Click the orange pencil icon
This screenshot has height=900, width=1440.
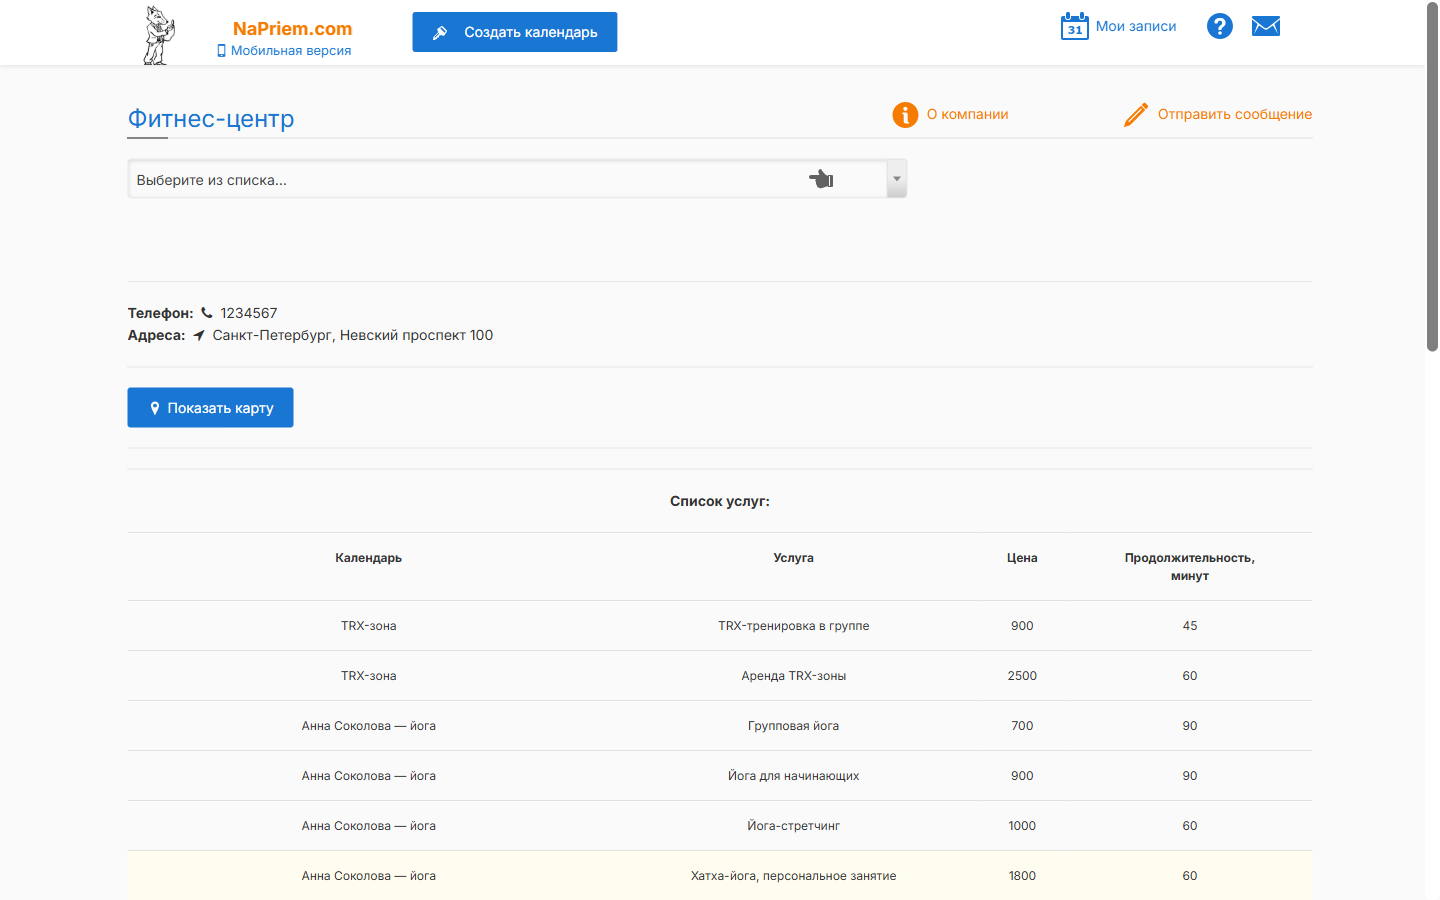click(x=1136, y=115)
